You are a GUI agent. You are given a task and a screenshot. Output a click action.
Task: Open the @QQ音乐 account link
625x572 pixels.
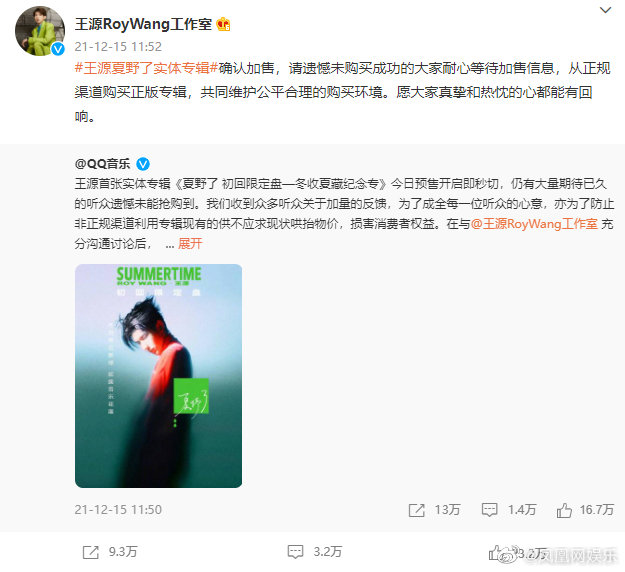tap(102, 163)
